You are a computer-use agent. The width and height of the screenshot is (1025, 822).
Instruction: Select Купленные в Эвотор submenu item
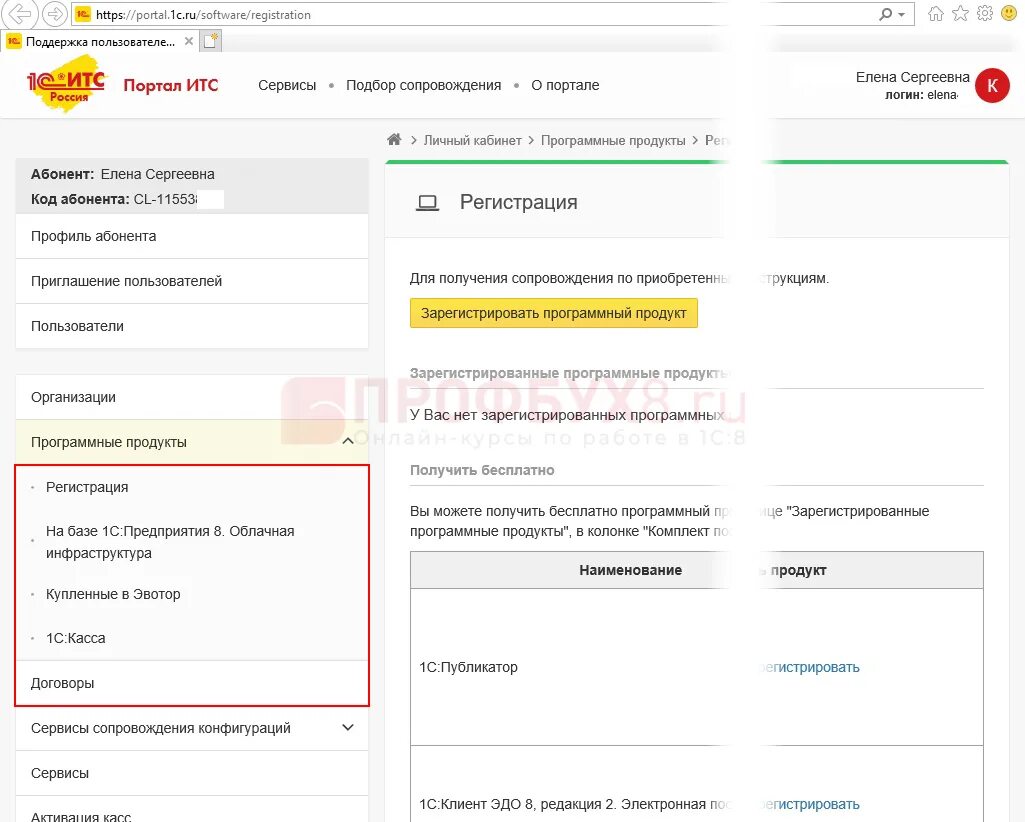pyautogui.click(x=113, y=594)
